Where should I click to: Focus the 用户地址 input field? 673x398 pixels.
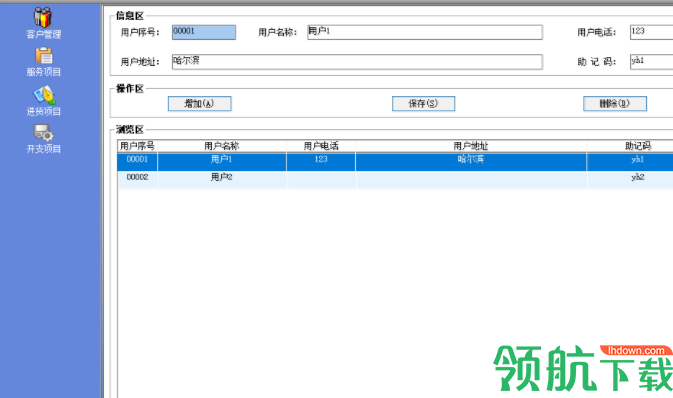(x=357, y=62)
